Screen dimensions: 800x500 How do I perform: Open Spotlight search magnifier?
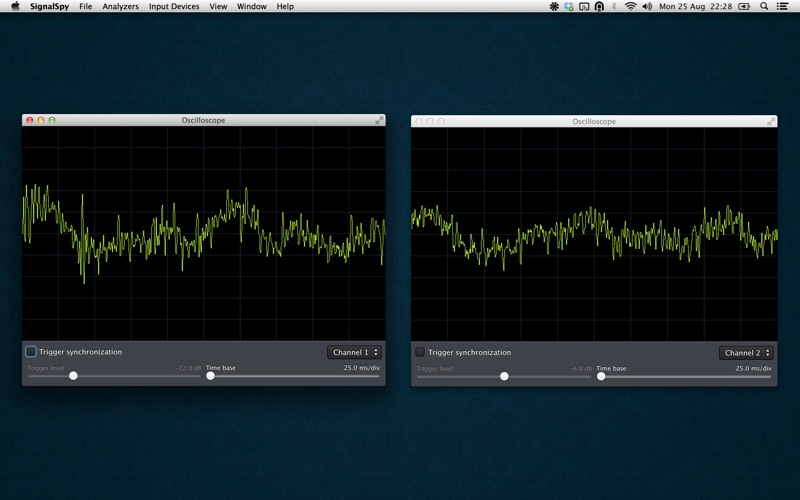pyautogui.click(x=765, y=6)
